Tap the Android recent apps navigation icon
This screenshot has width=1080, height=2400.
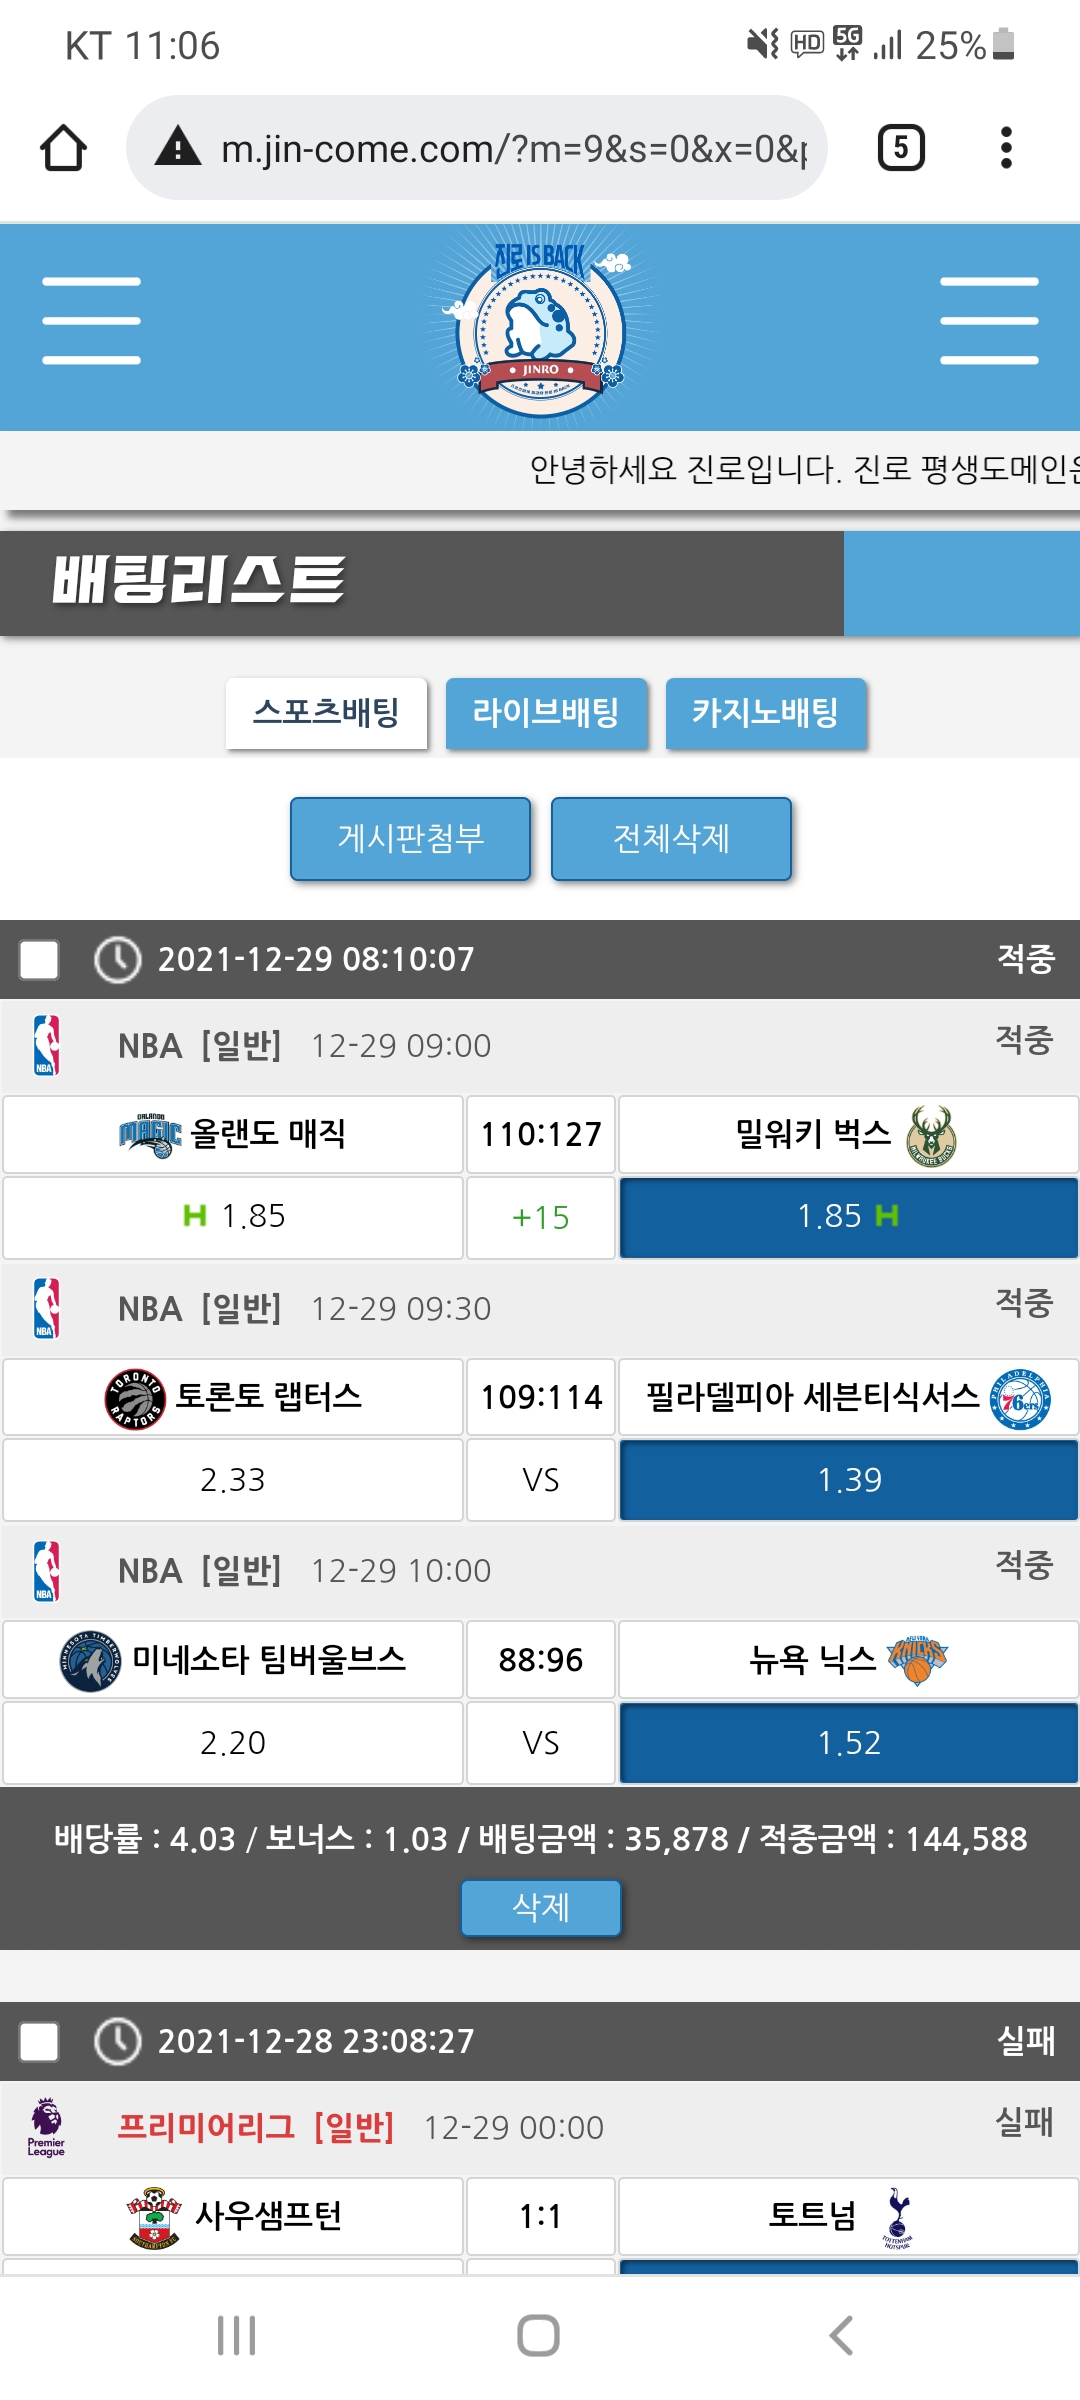tap(237, 2335)
